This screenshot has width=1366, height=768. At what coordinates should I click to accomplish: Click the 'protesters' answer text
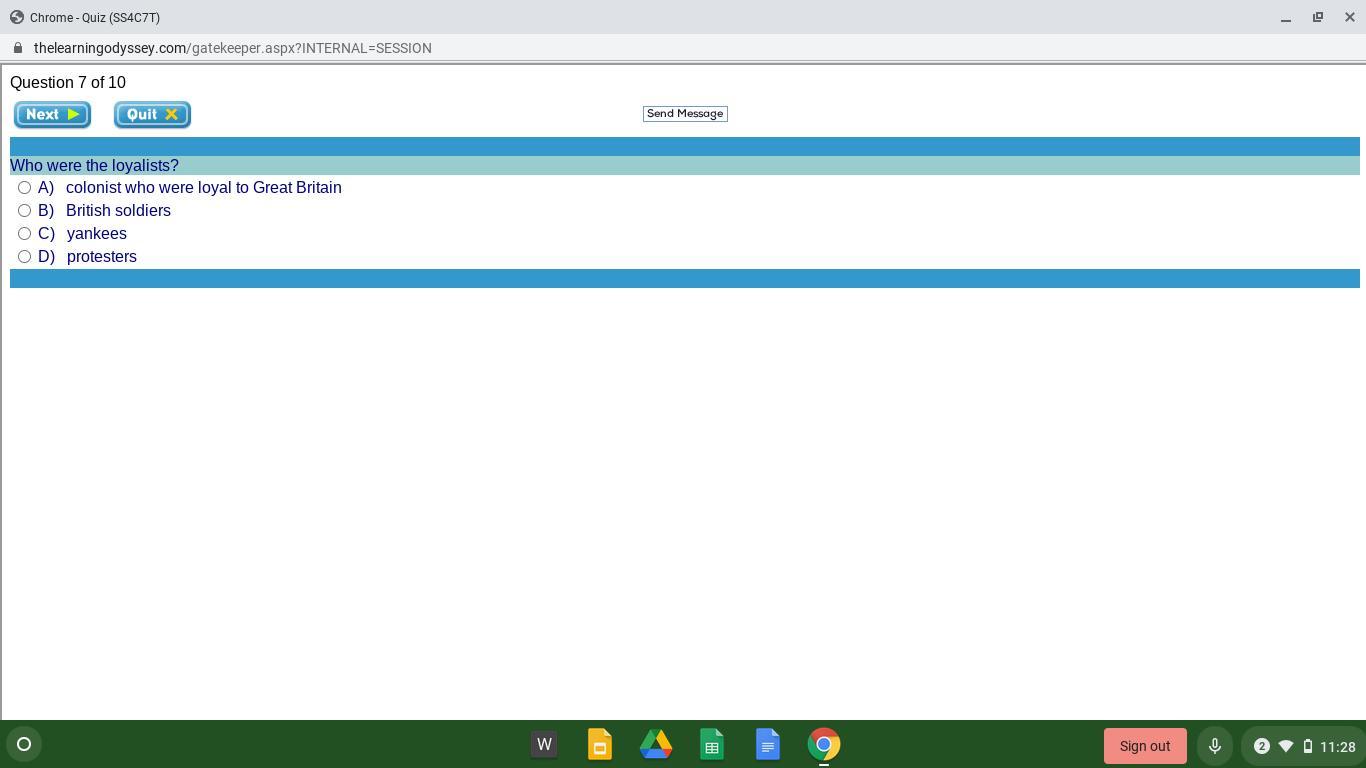(102, 256)
